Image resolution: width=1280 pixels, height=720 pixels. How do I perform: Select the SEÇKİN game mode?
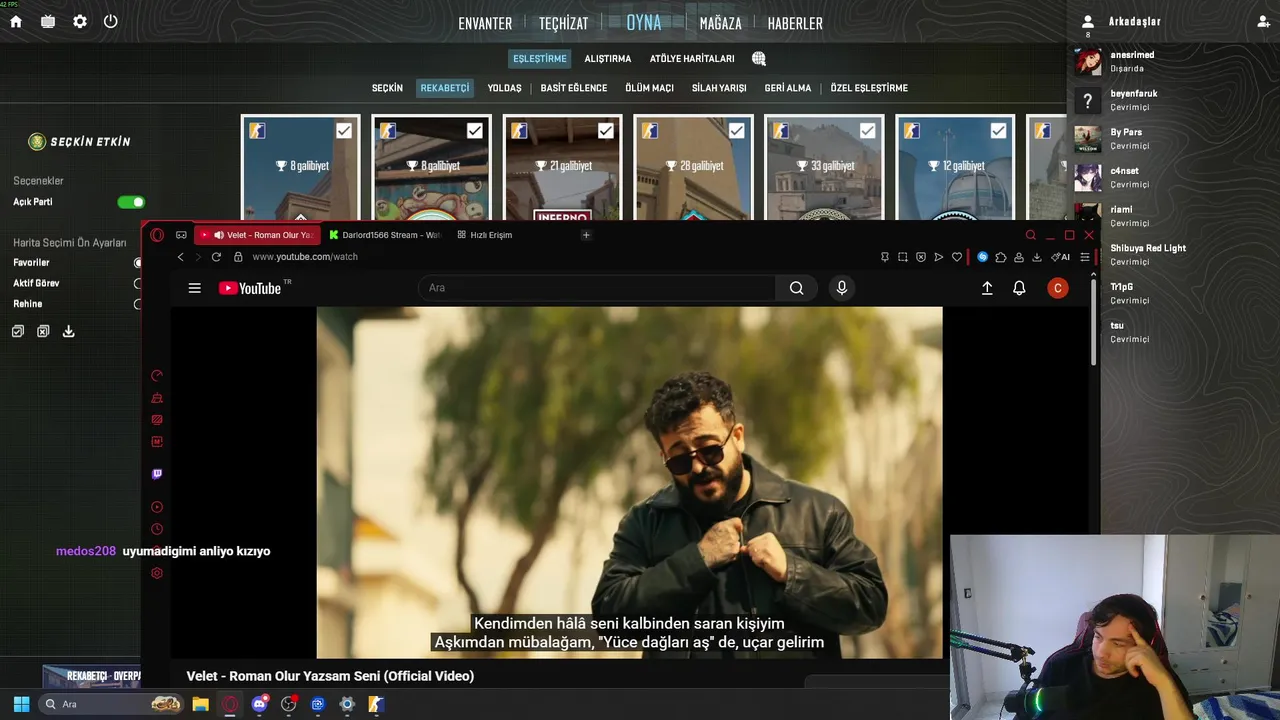click(x=387, y=88)
